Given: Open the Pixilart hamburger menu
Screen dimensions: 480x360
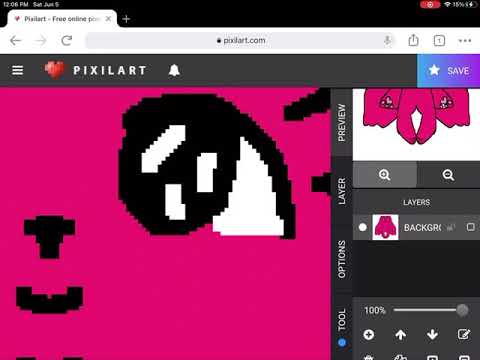Looking at the screenshot, I should 17,70.
